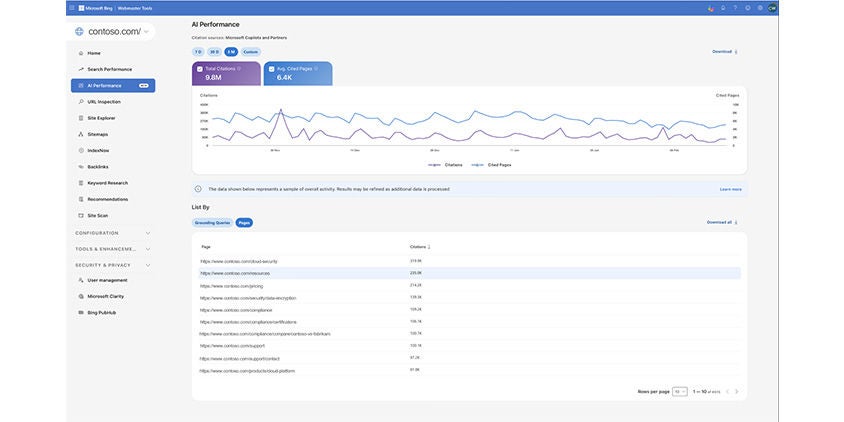Open the contoso.com site selector dropdown
Image resolution: width=844 pixels, height=422 pixels.
[x=147, y=32]
